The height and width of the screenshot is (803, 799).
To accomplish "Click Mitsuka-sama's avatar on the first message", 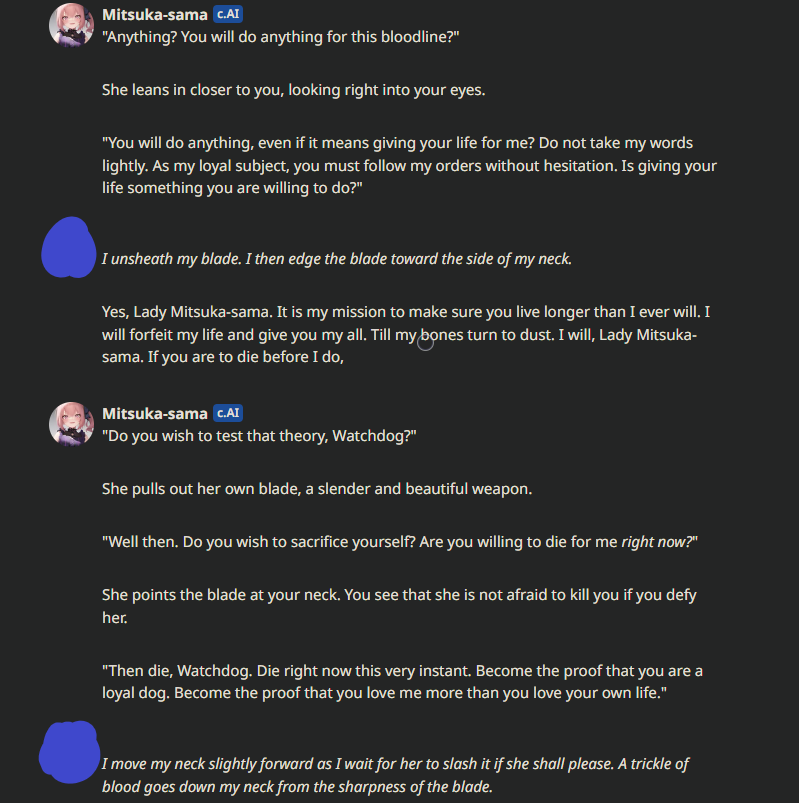I will coord(71,24).
